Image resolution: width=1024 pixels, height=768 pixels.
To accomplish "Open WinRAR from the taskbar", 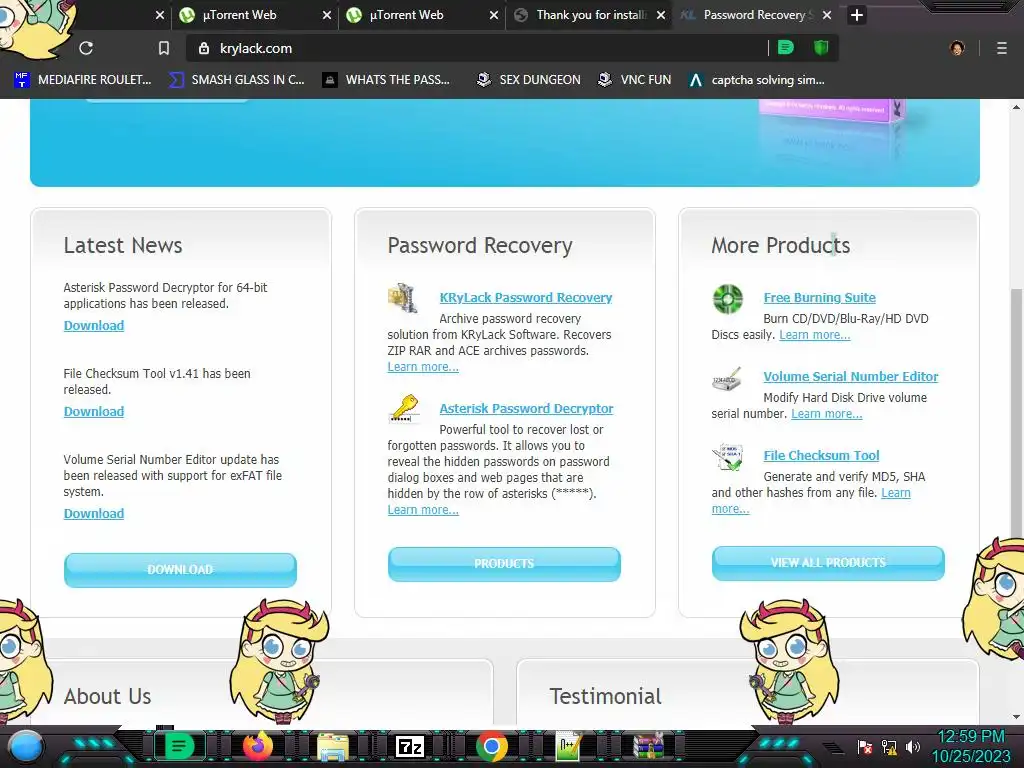I will coord(649,746).
